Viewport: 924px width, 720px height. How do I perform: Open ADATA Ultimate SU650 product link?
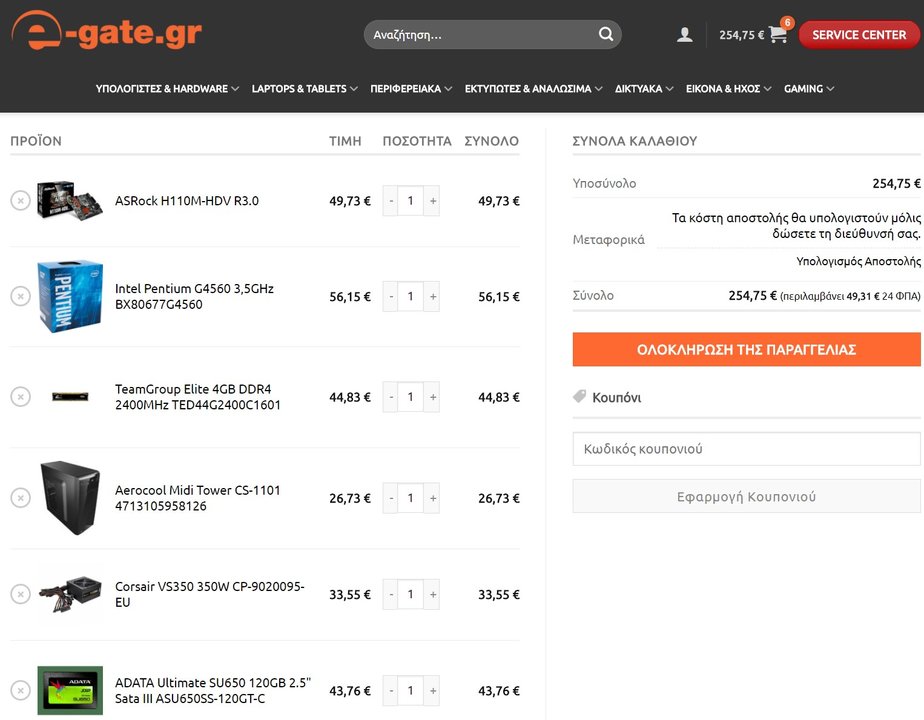pyautogui.click(x=213, y=691)
